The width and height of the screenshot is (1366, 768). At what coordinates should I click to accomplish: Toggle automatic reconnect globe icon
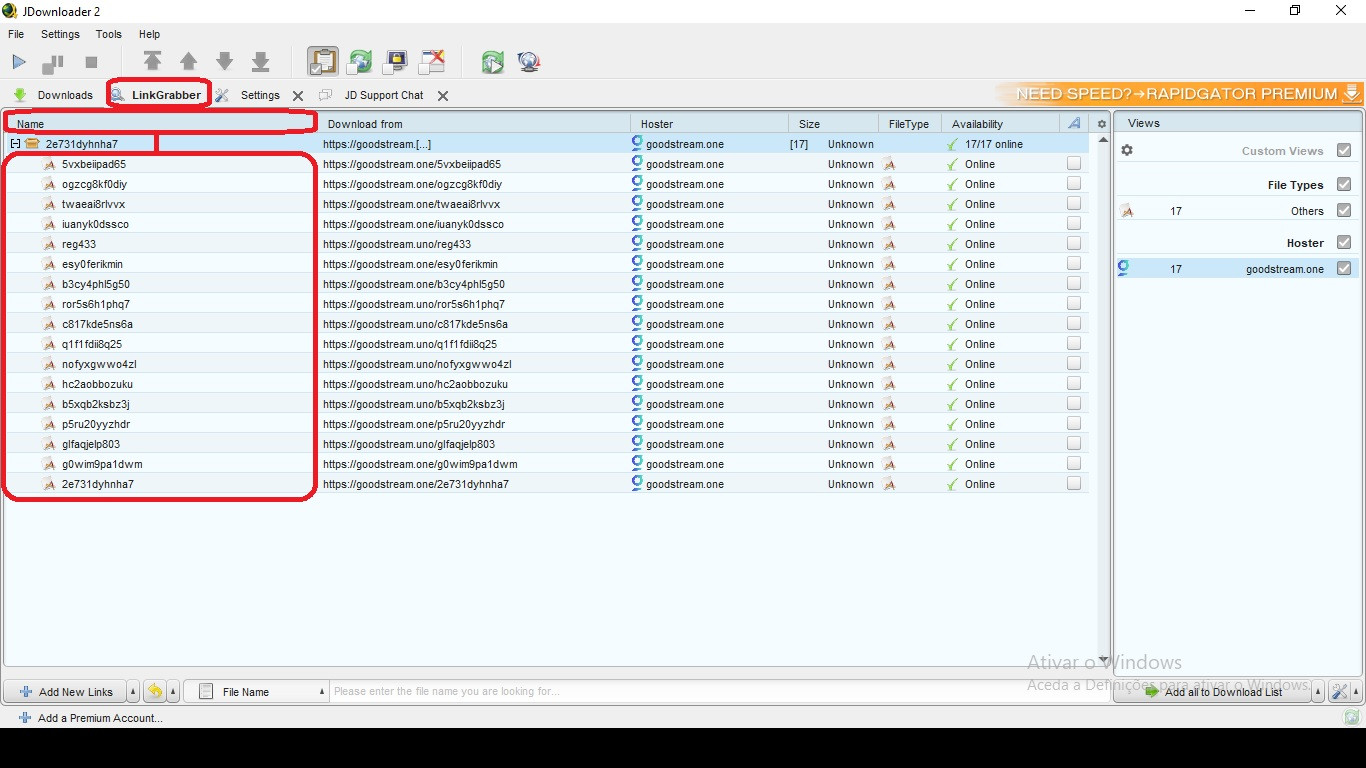359,62
